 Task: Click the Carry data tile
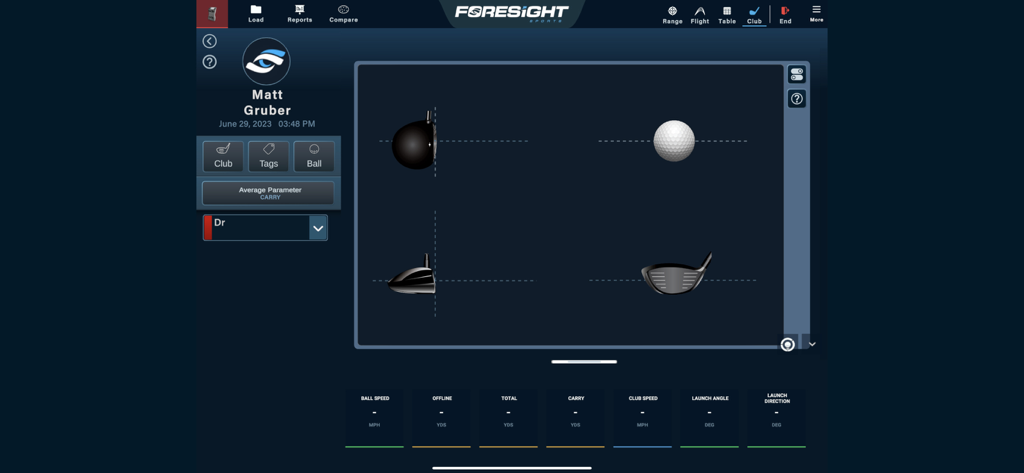click(575, 418)
